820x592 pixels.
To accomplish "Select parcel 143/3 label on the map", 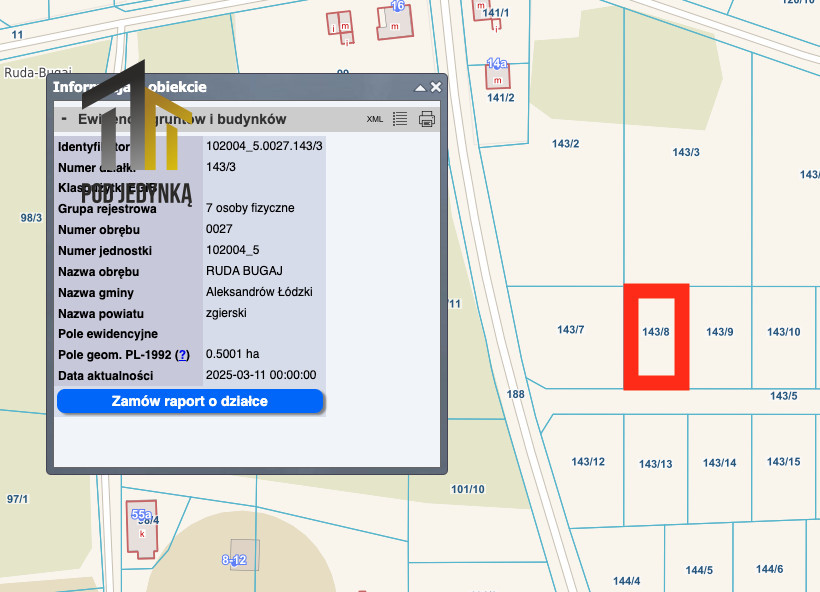I will pos(686,152).
